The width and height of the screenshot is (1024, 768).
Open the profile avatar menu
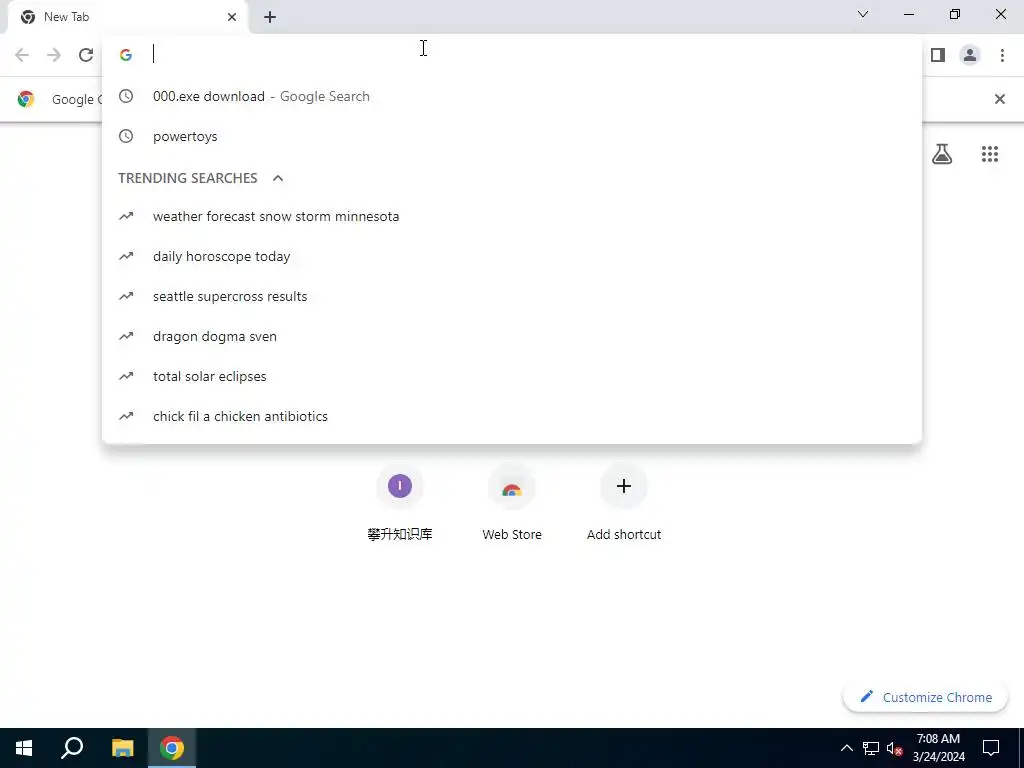coord(970,55)
